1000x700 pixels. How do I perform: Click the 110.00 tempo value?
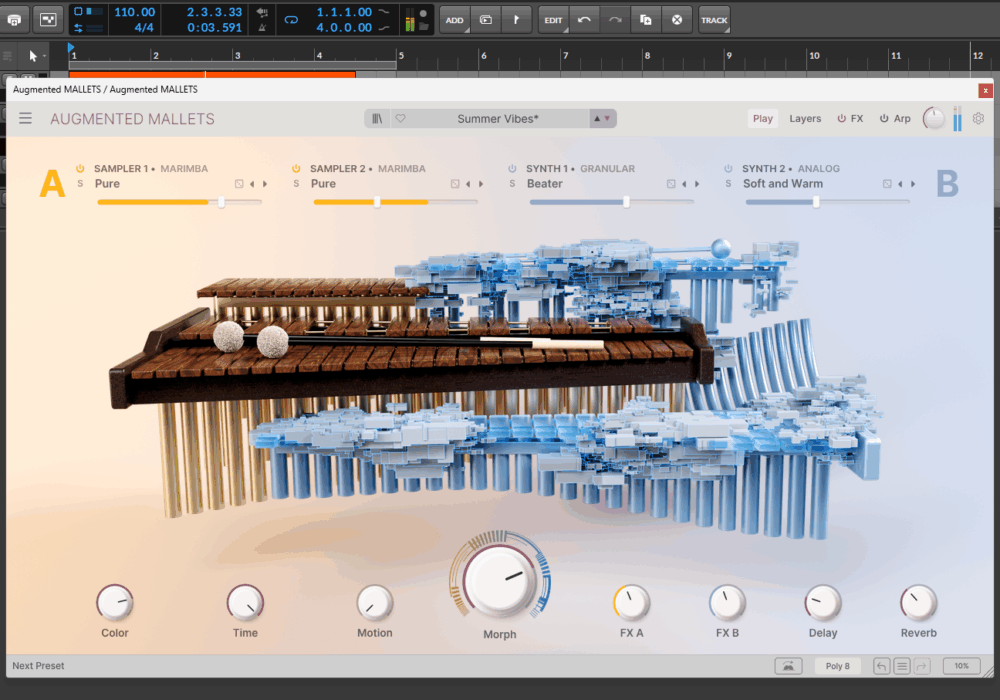[135, 12]
